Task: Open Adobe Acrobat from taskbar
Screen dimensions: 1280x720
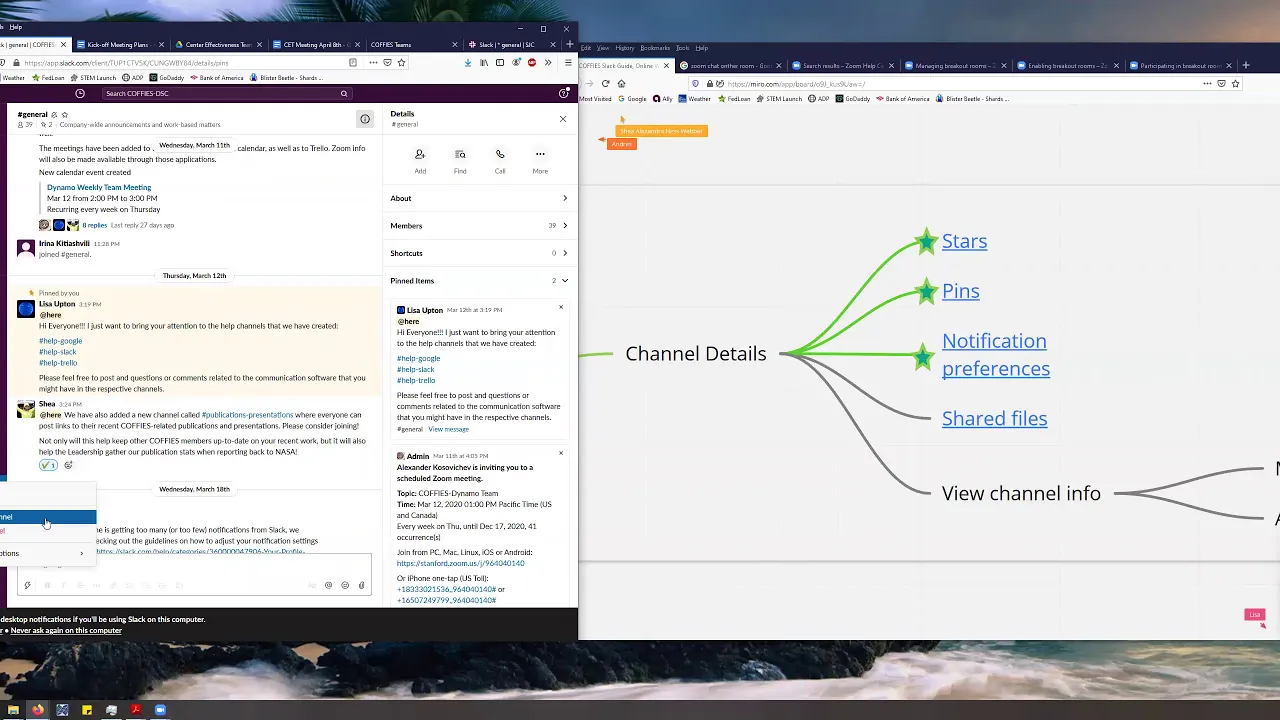Action: 135,710
